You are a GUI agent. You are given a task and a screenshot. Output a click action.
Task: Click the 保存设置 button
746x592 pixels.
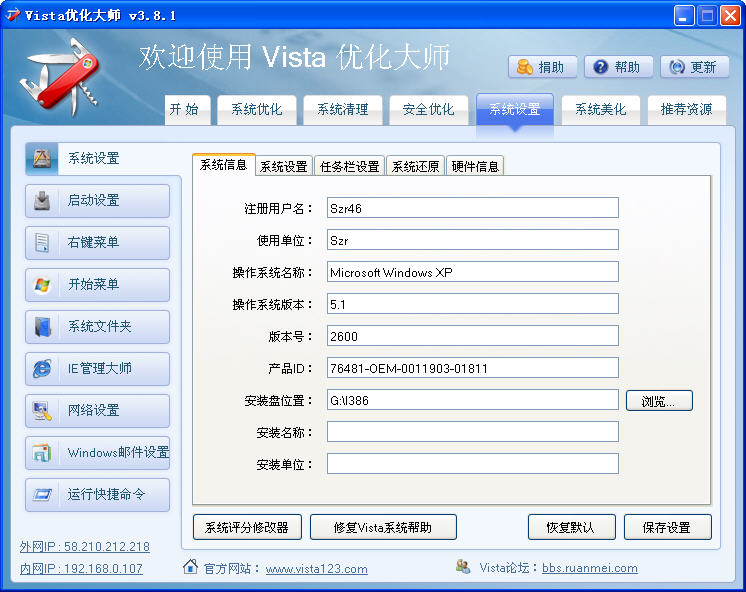point(667,527)
